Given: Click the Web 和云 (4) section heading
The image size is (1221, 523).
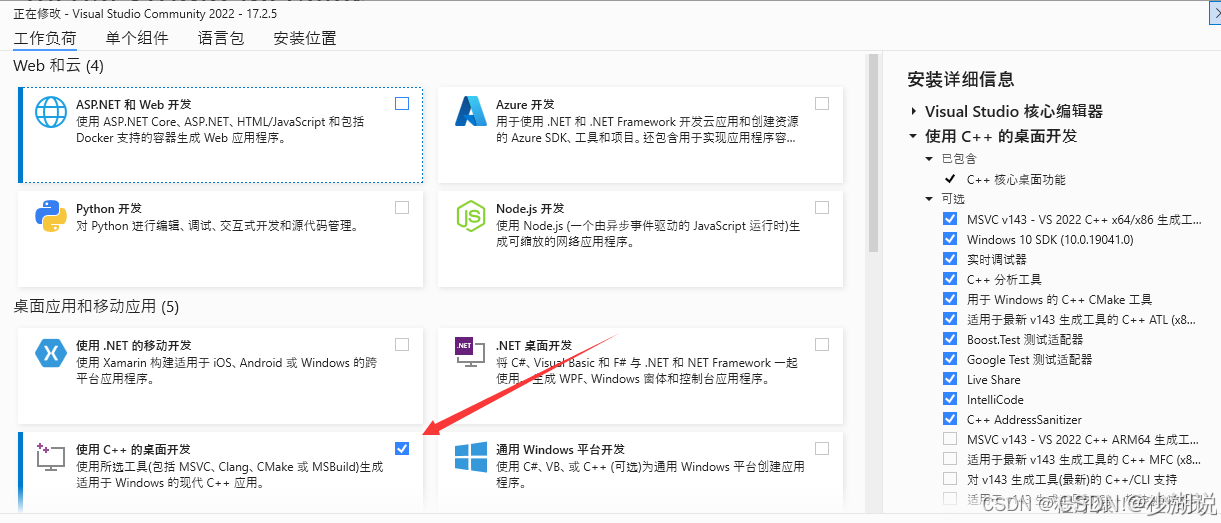Looking at the screenshot, I should coord(59,65).
